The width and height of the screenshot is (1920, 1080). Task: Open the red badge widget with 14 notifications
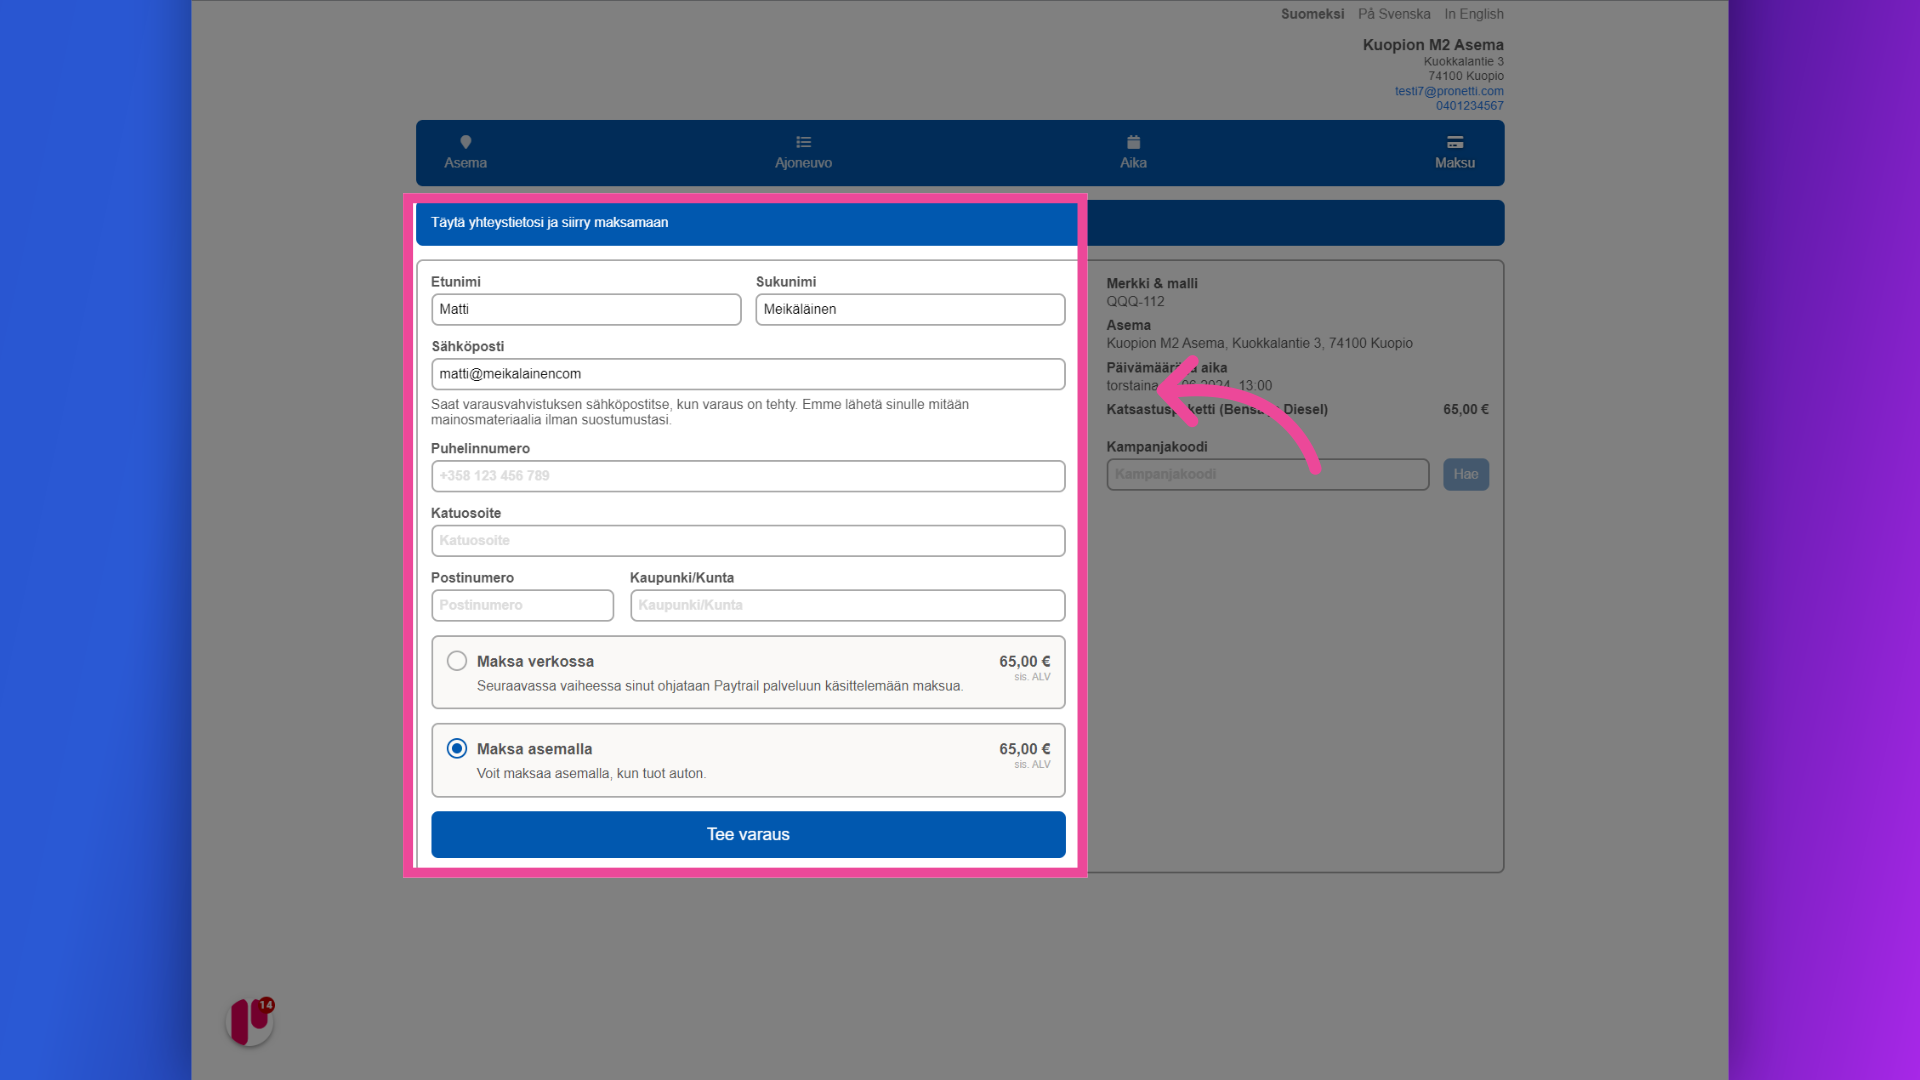click(x=250, y=1021)
